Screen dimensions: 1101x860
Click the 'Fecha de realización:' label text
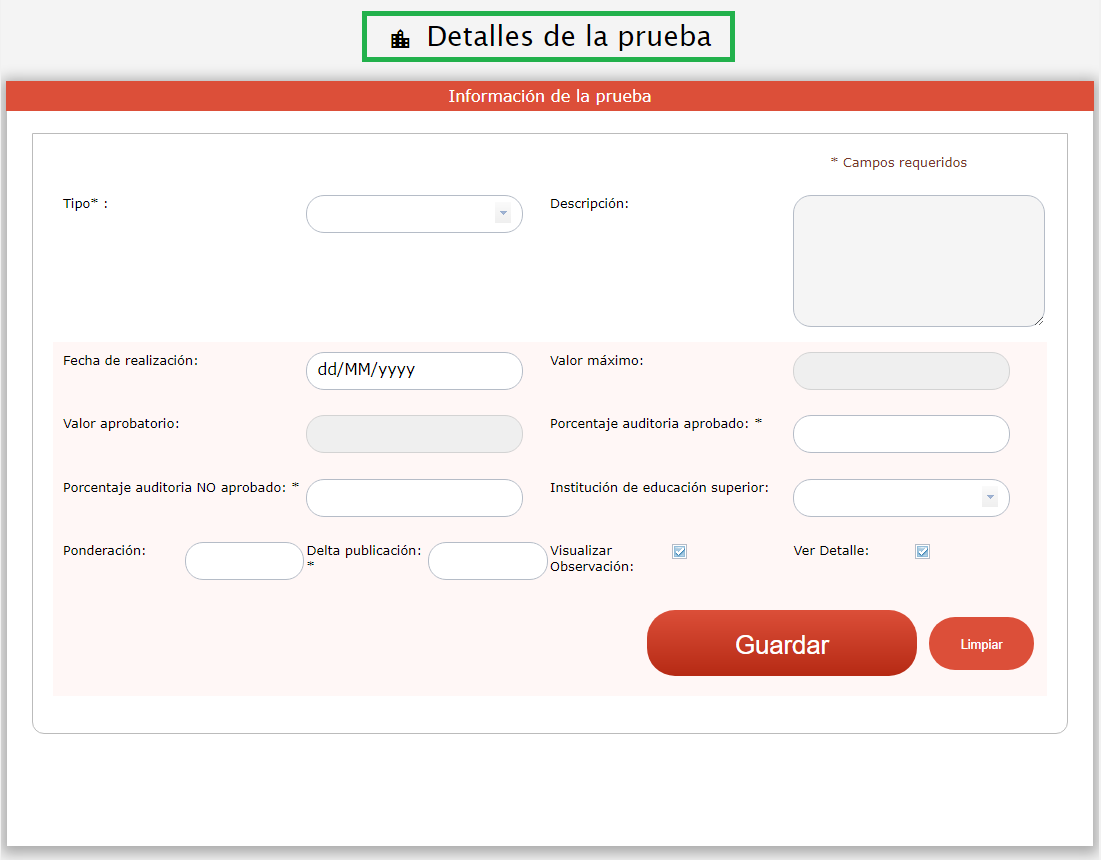[130, 360]
